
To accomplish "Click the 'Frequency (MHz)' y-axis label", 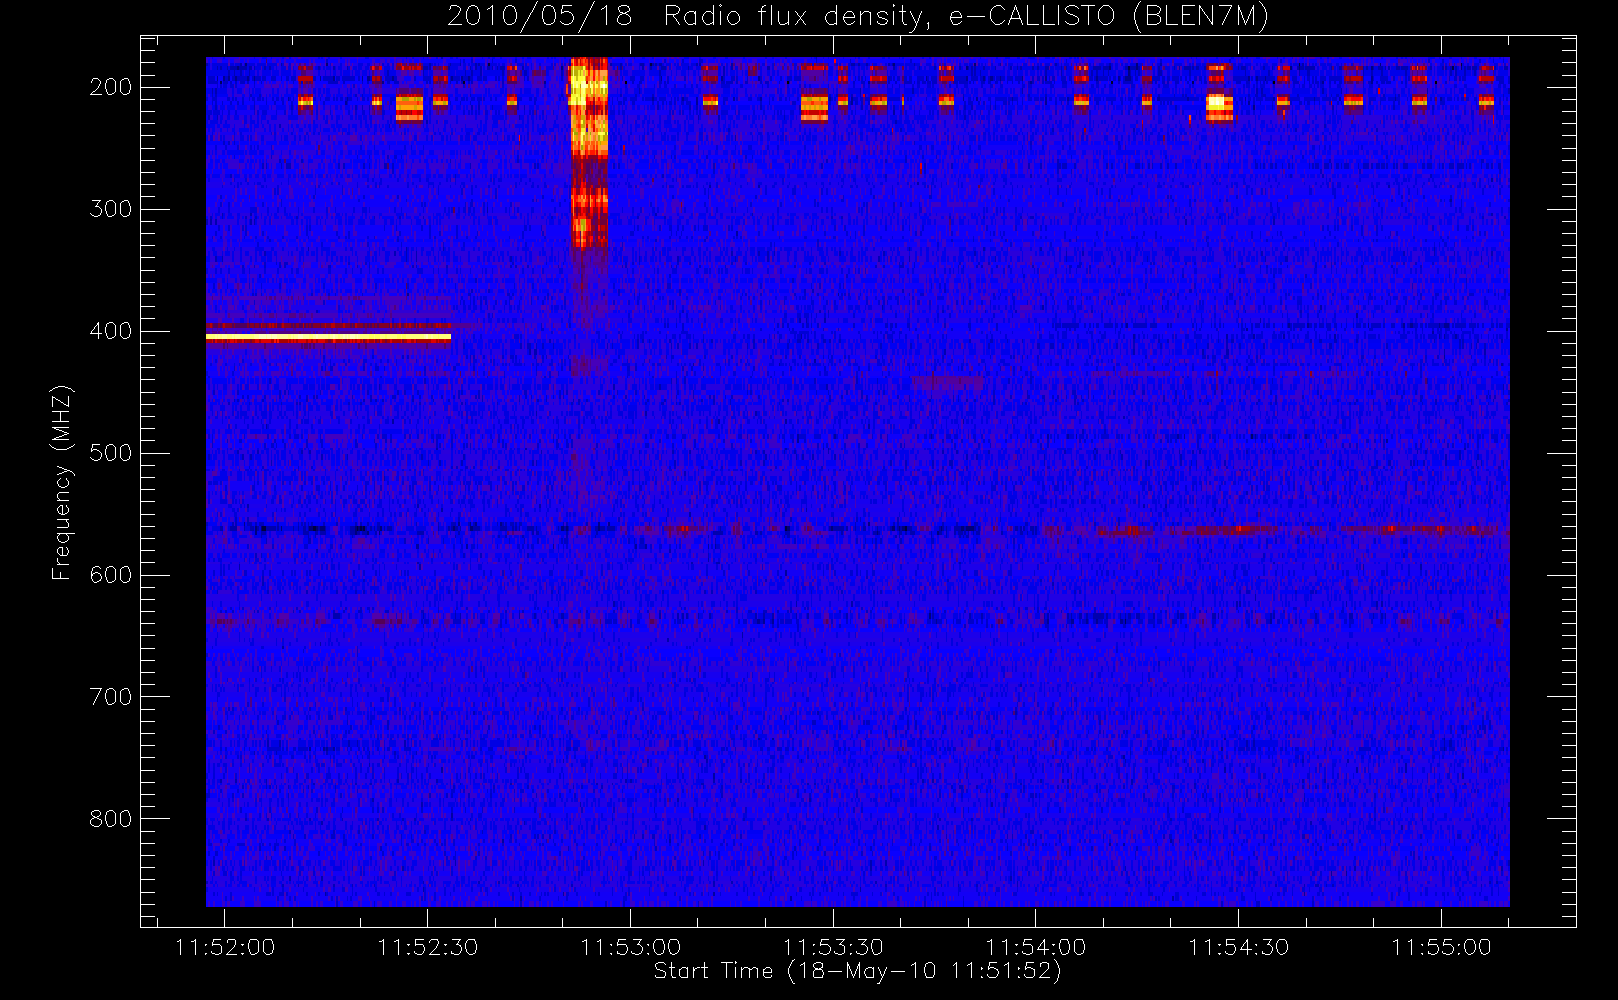I will 62,482.
